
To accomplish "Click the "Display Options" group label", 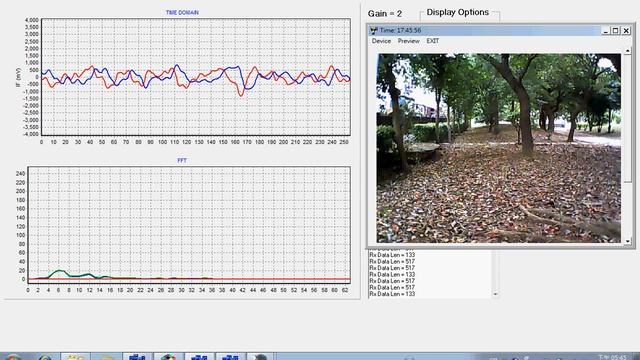I will tap(458, 12).
